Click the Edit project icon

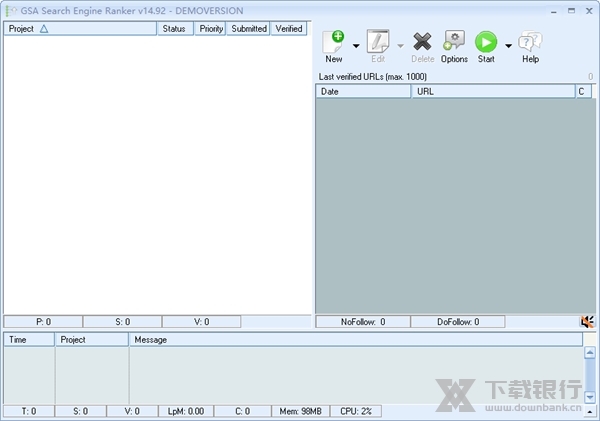(x=378, y=41)
